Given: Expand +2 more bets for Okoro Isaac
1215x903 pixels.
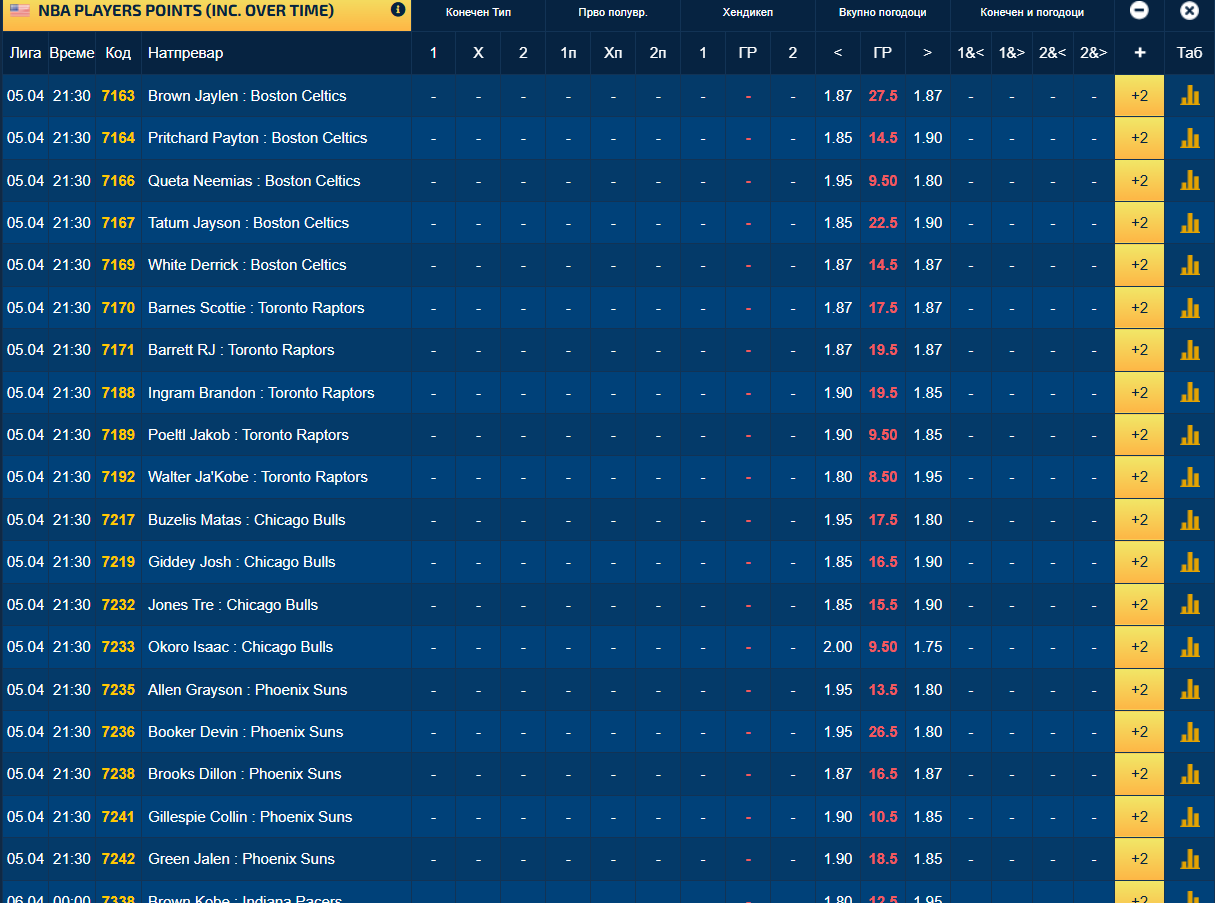Looking at the screenshot, I should 1139,647.
